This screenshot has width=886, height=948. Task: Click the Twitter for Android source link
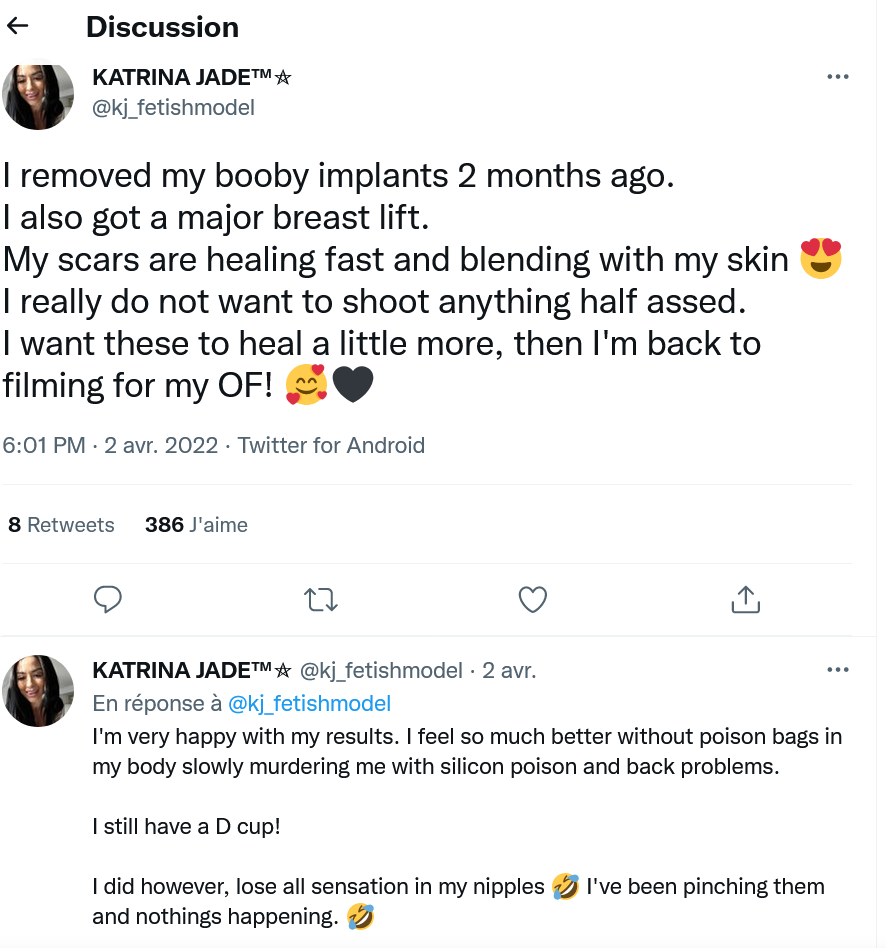tap(331, 445)
